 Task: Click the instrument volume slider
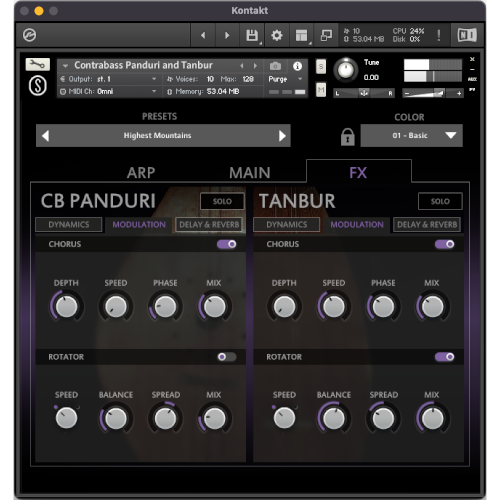(x=433, y=93)
